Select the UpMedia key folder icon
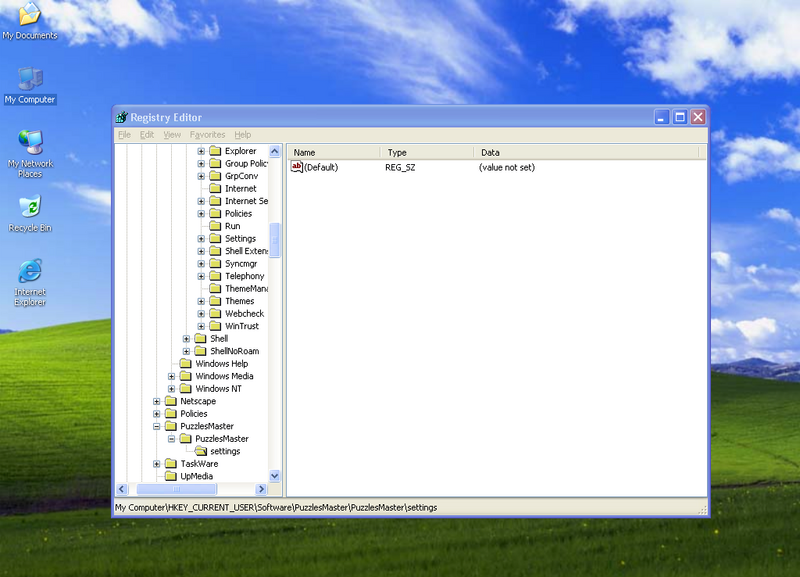The height and width of the screenshot is (577, 800). point(170,476)
